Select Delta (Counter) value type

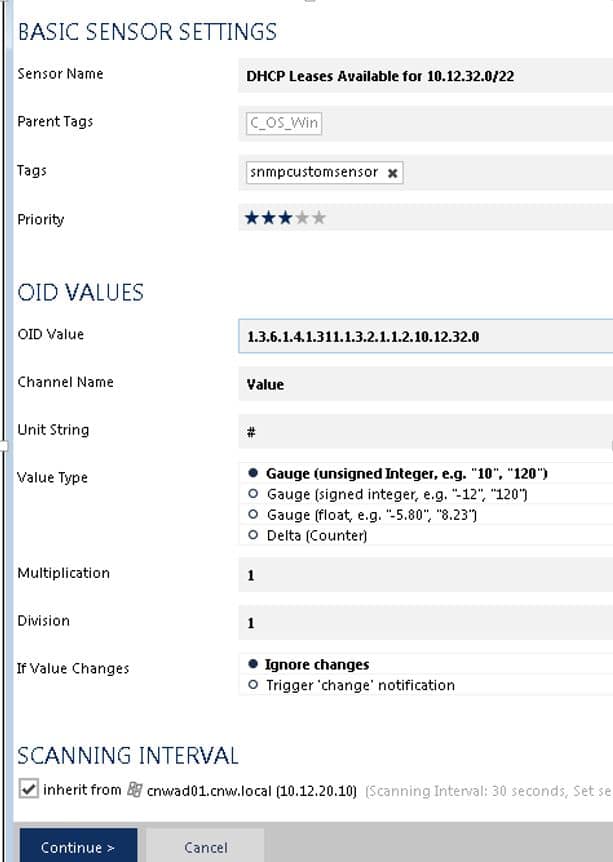click(x=253, y=535)
